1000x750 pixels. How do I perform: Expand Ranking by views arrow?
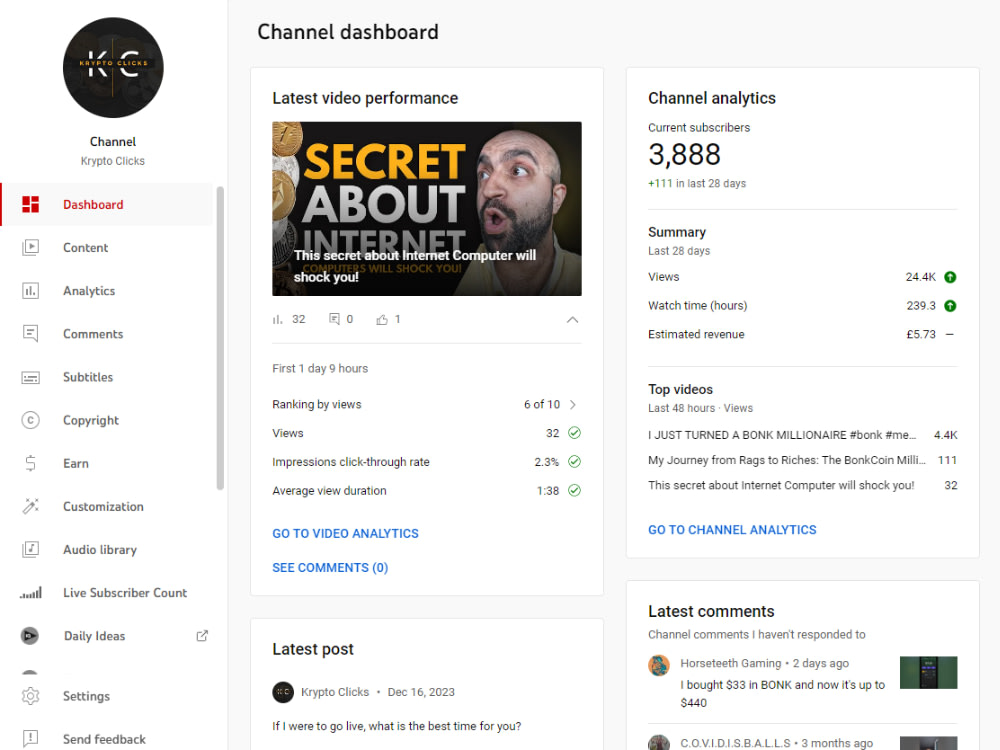coord(573,404)
